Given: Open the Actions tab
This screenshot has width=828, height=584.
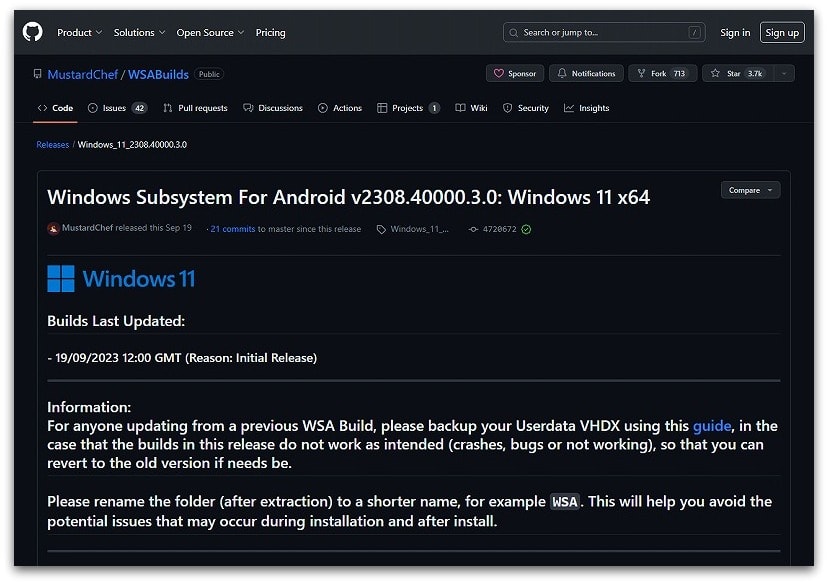Looking at the screenshot, I should (x=340, y=108).
